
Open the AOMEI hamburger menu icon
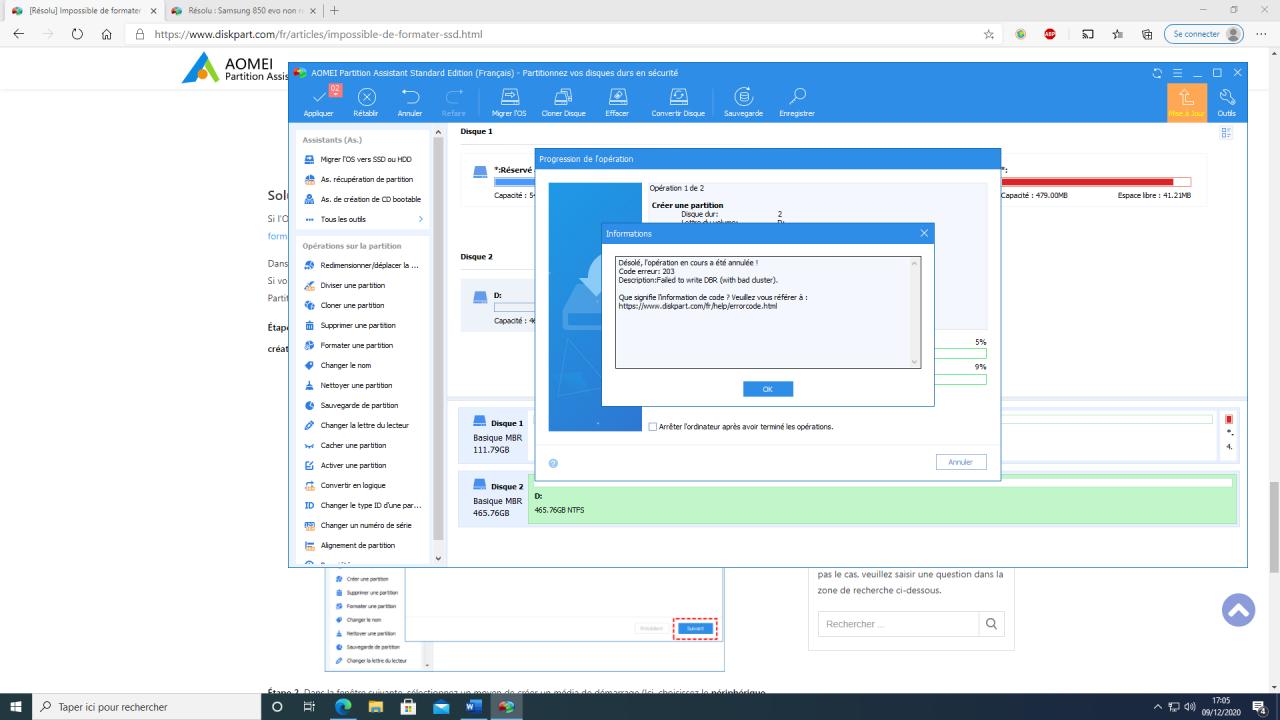1177,73
